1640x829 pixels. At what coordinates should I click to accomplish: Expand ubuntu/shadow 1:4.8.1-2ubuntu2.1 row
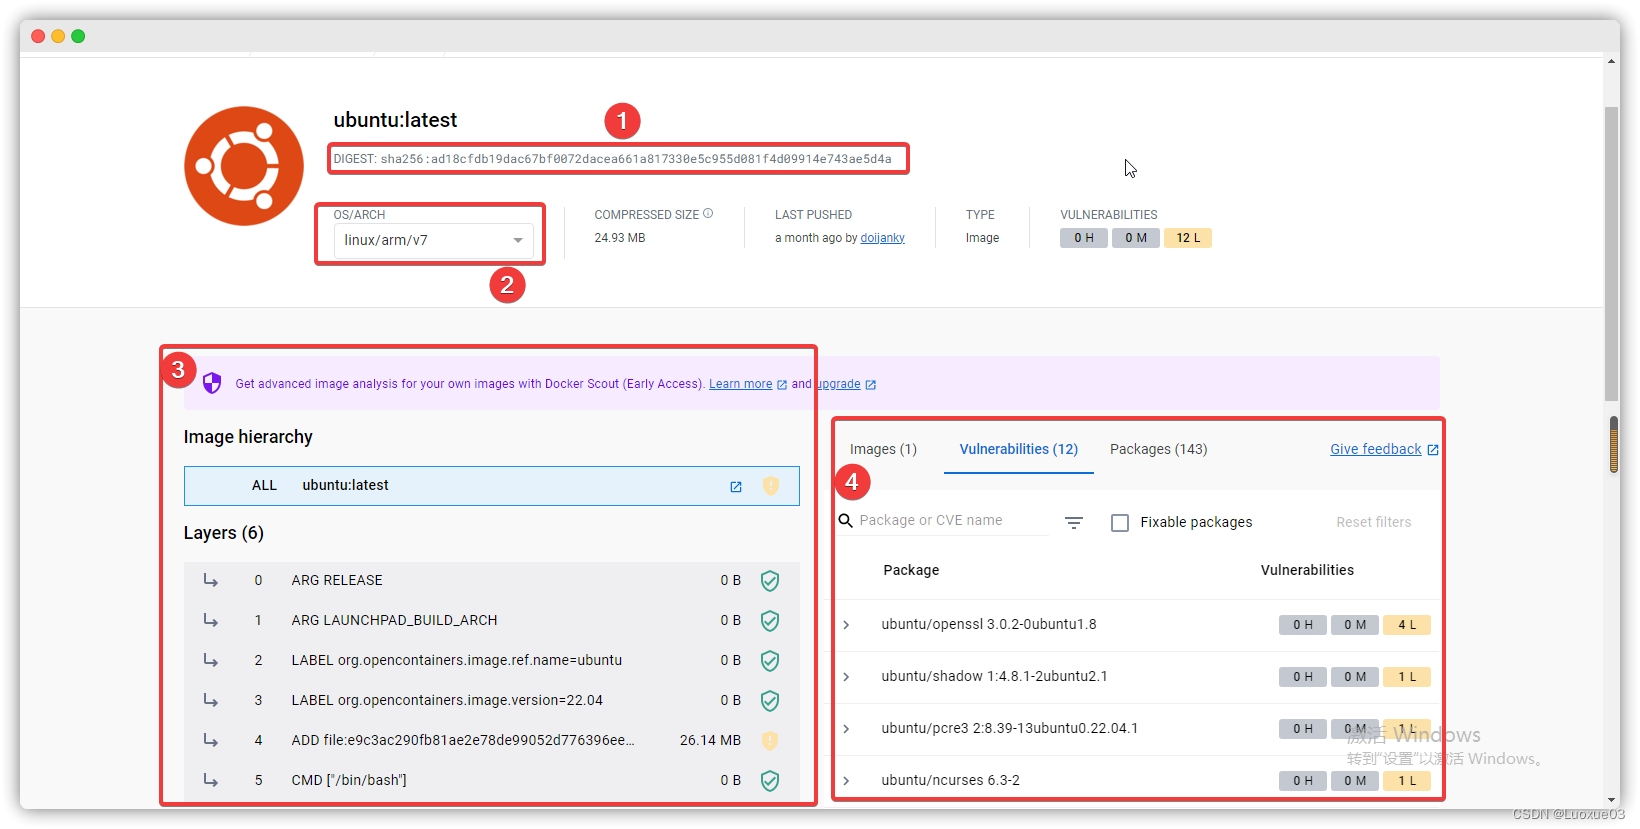(847, 677)
